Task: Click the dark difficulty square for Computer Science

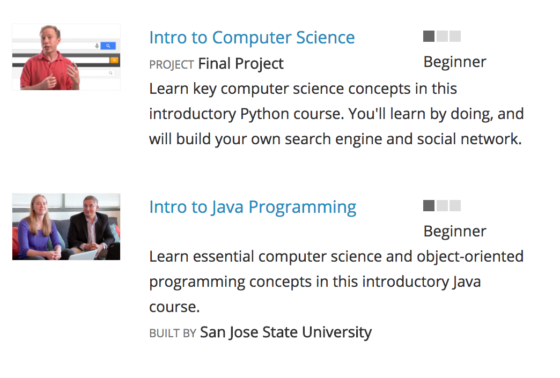Action: coord(429,36)
